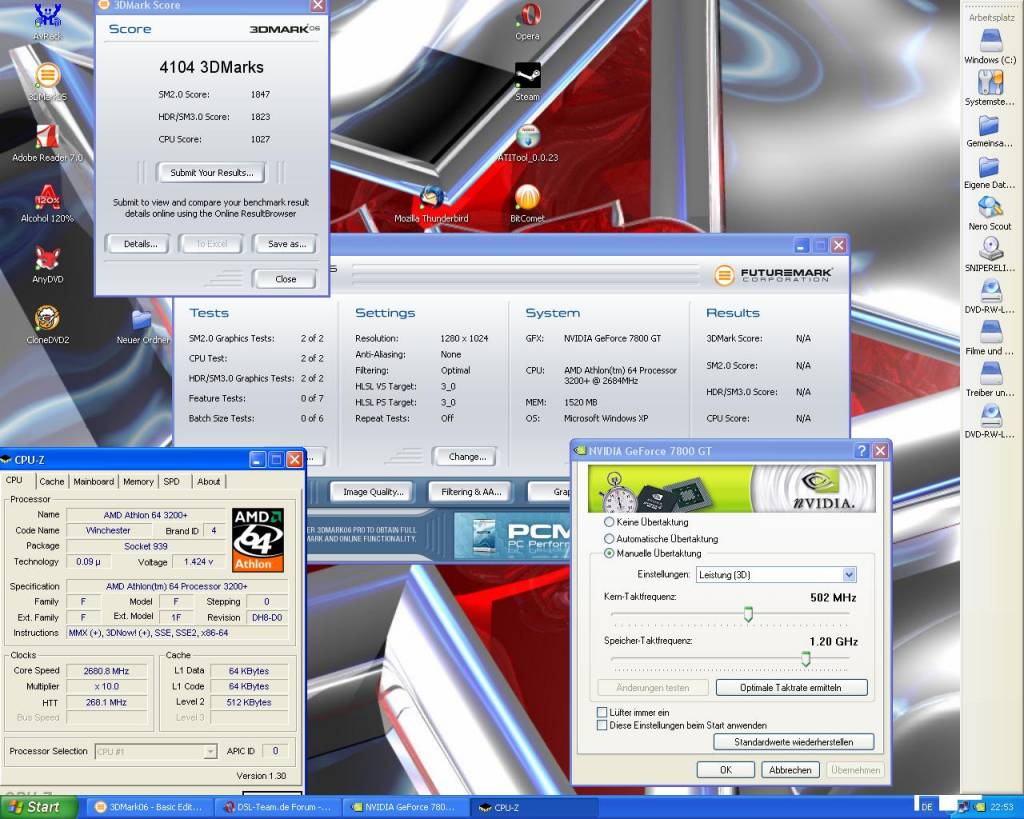Switch to the About tab in CPU-Z
The width and height of the screenshot is (1024, 819).
pos(209,481)
